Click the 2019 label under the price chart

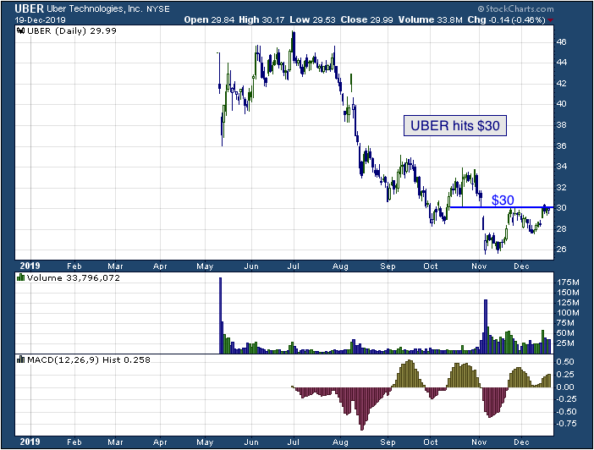click(30, 266)
